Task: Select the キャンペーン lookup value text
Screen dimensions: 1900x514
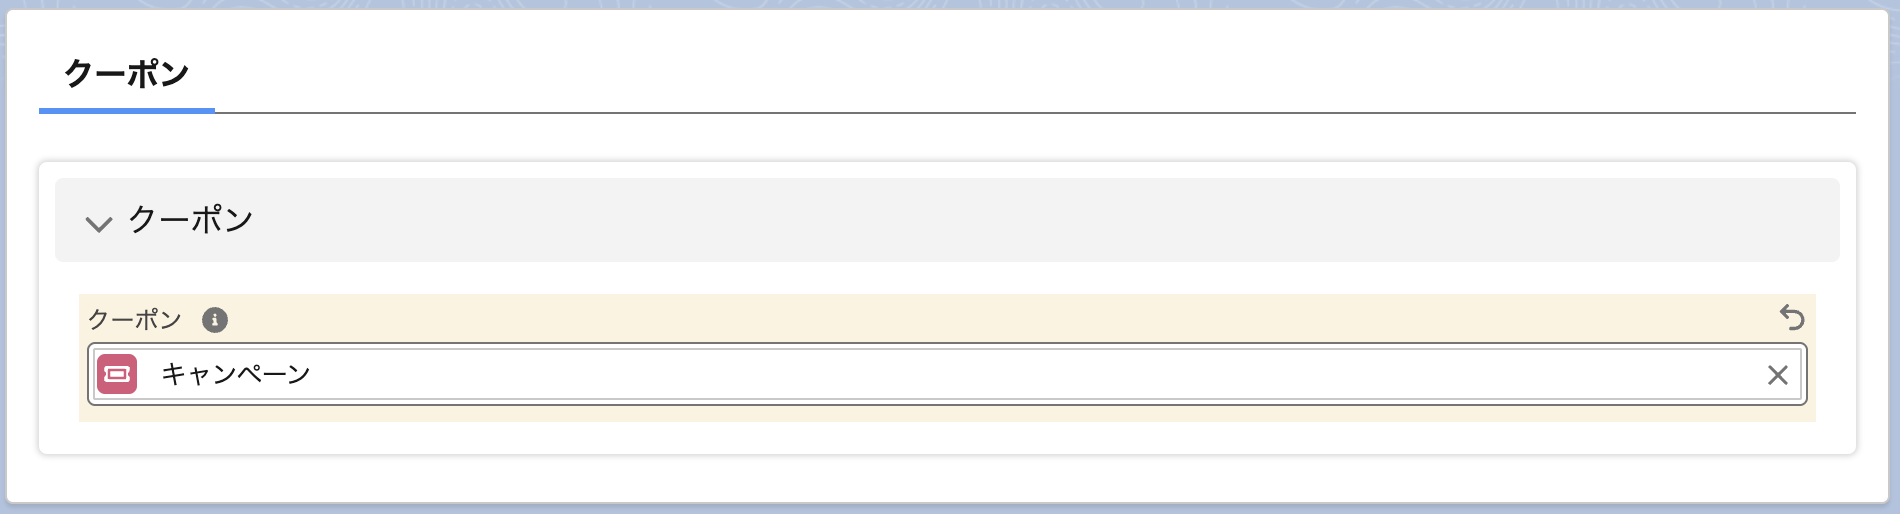Action: (x=236, y=374)
